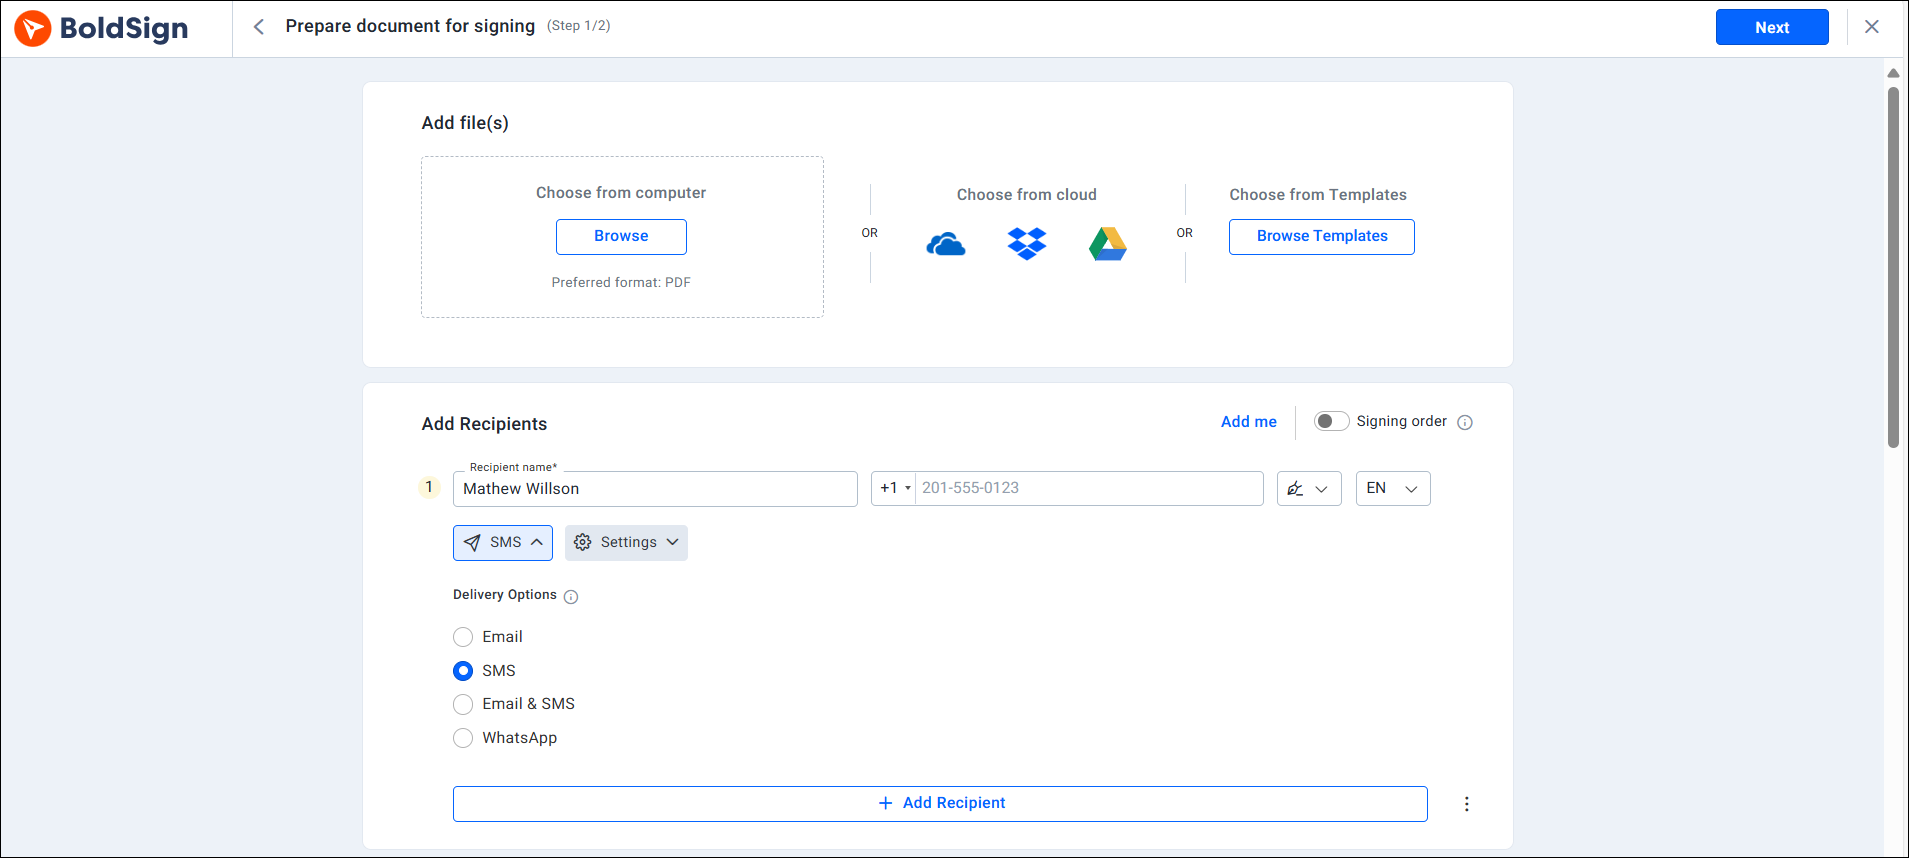
Task: Click the 'Choose from cloud' label
Action: tap(1027, 195)
